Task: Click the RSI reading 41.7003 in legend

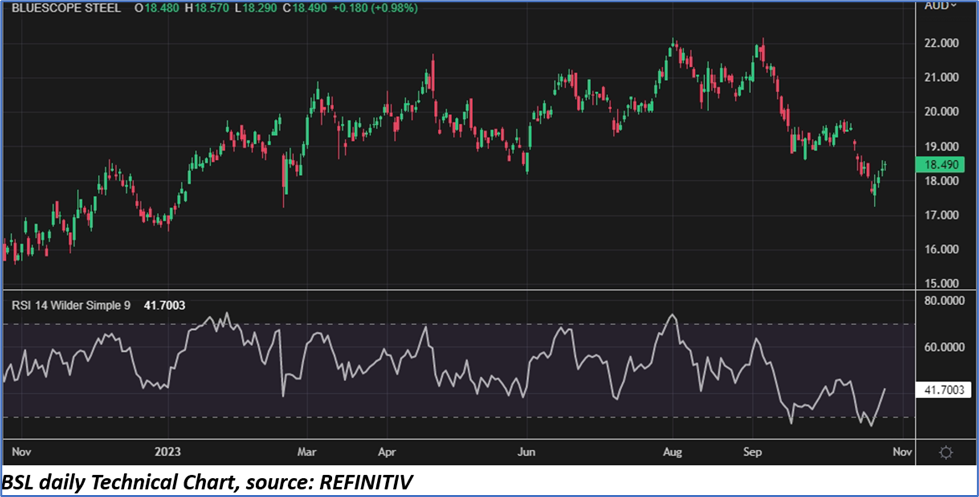Action: coord(164,305)
